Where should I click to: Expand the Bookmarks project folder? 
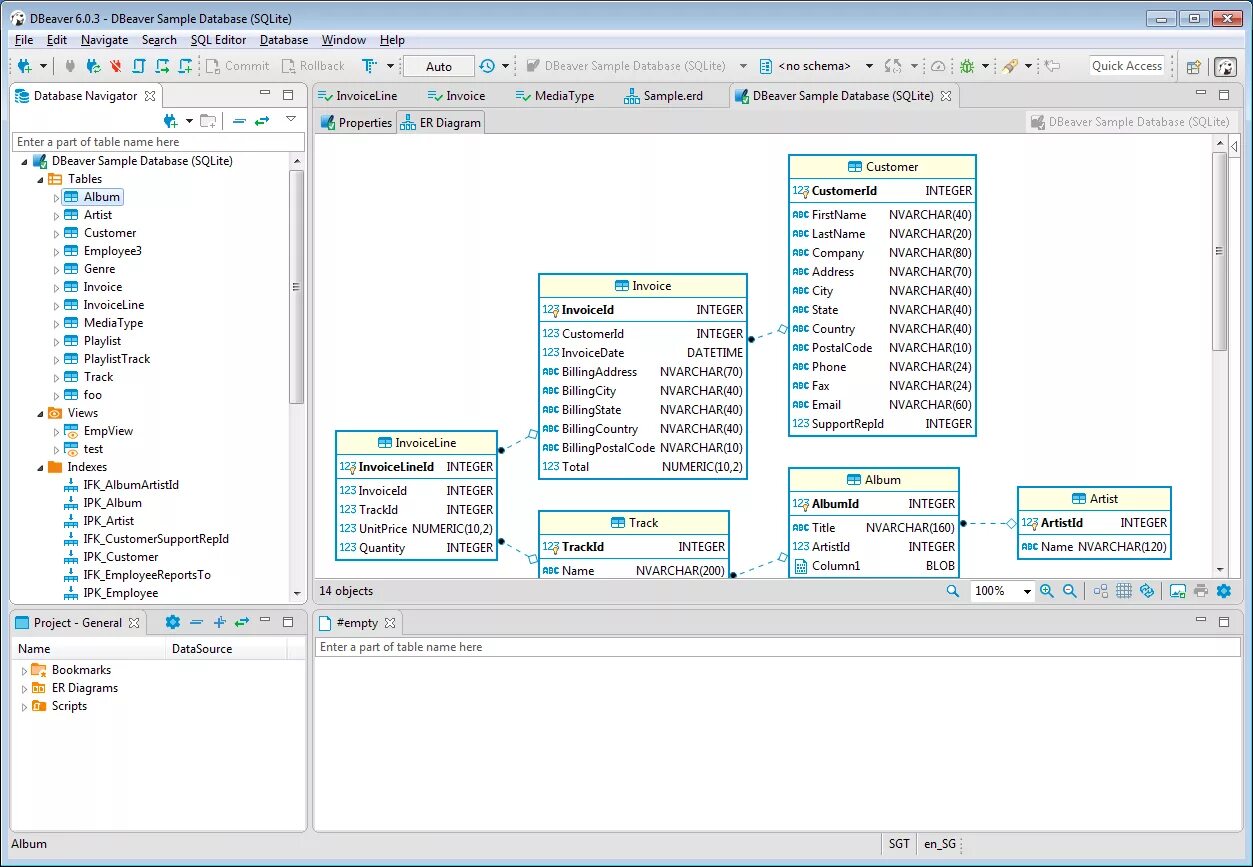point(24,670)
